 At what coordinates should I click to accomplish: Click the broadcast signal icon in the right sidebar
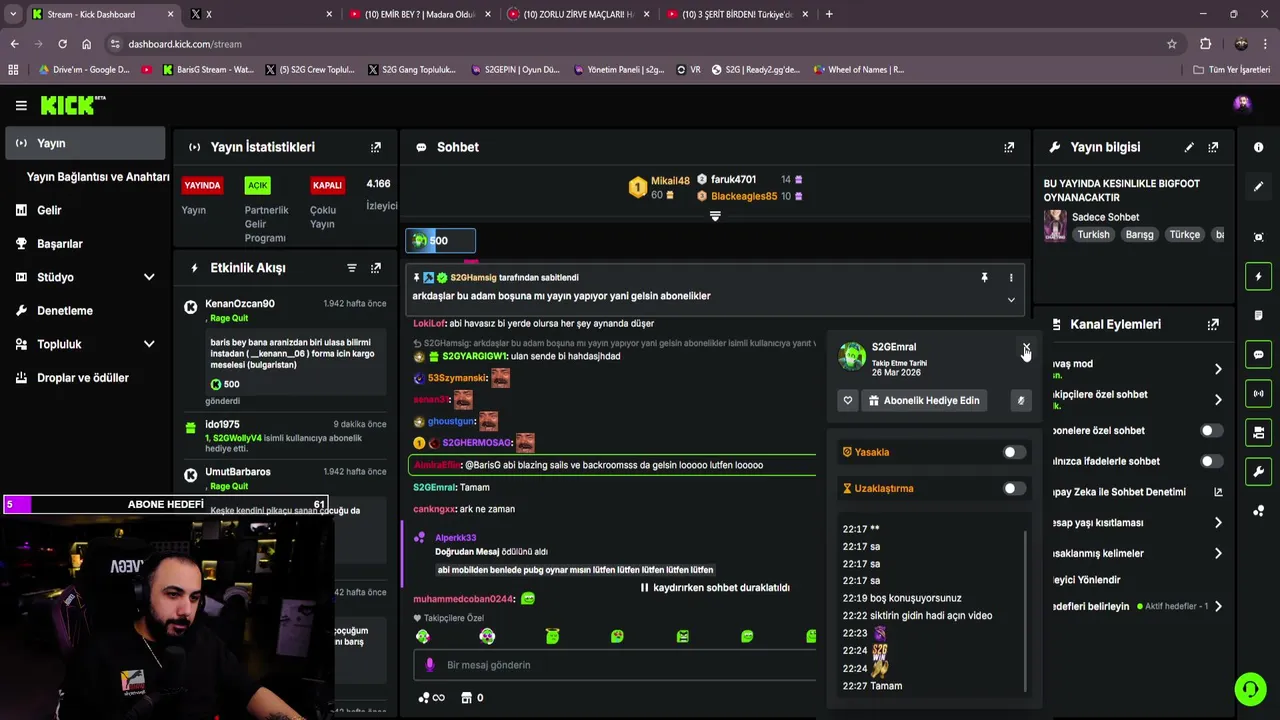pyautogui.click(x=1258, y=393)
